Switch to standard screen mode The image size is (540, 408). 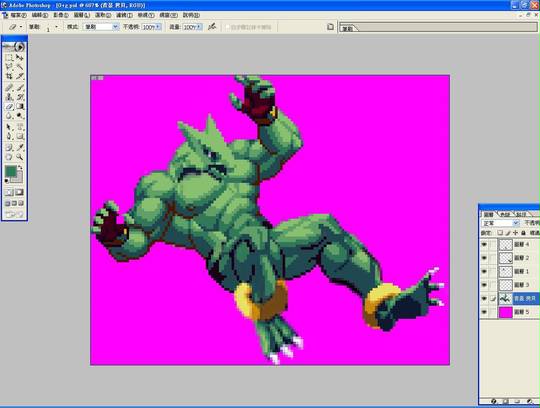(7, 203)
